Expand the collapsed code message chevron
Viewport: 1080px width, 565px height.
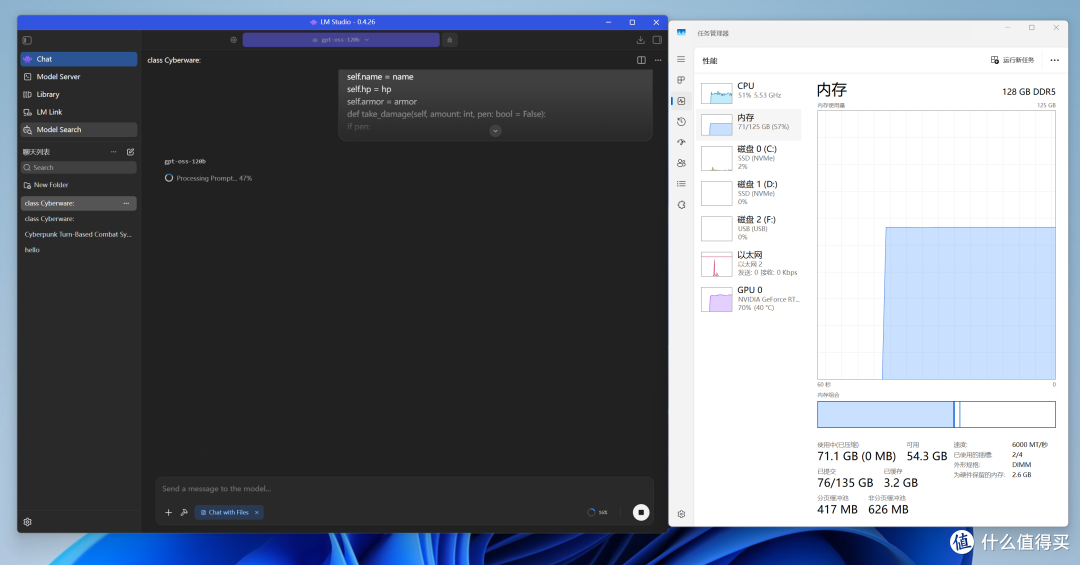click(495, 131)
